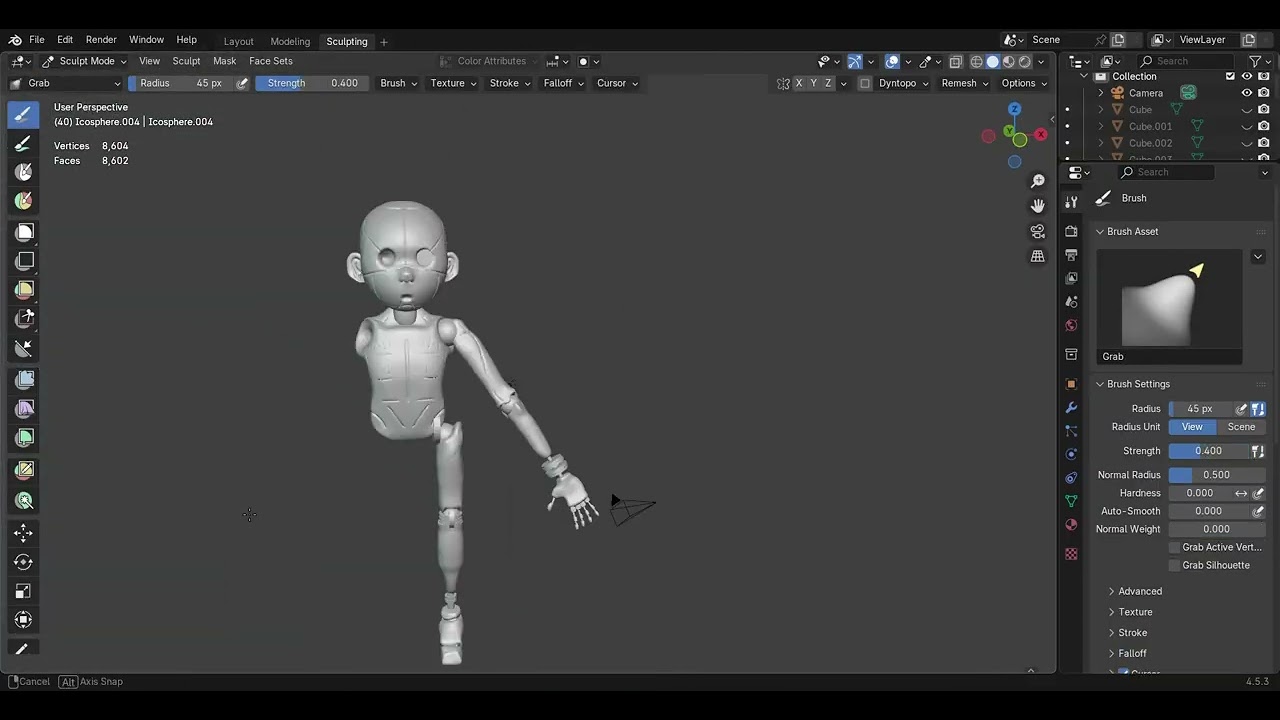The height and width of the screenshot is (720, 1280).
Task: Select the Scale tool in the toolbar
Action: point(24,591)
